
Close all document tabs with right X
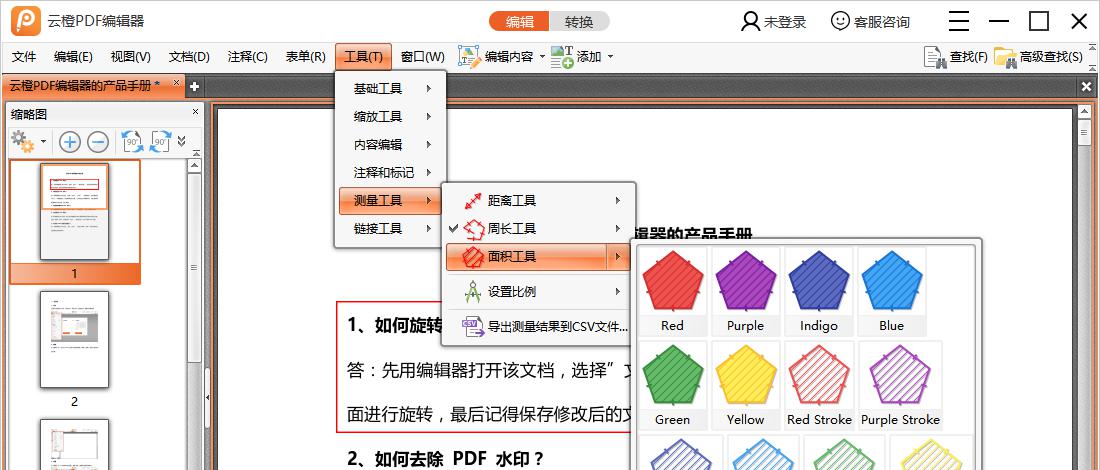pyautogui.click(x=1086, y=87)
